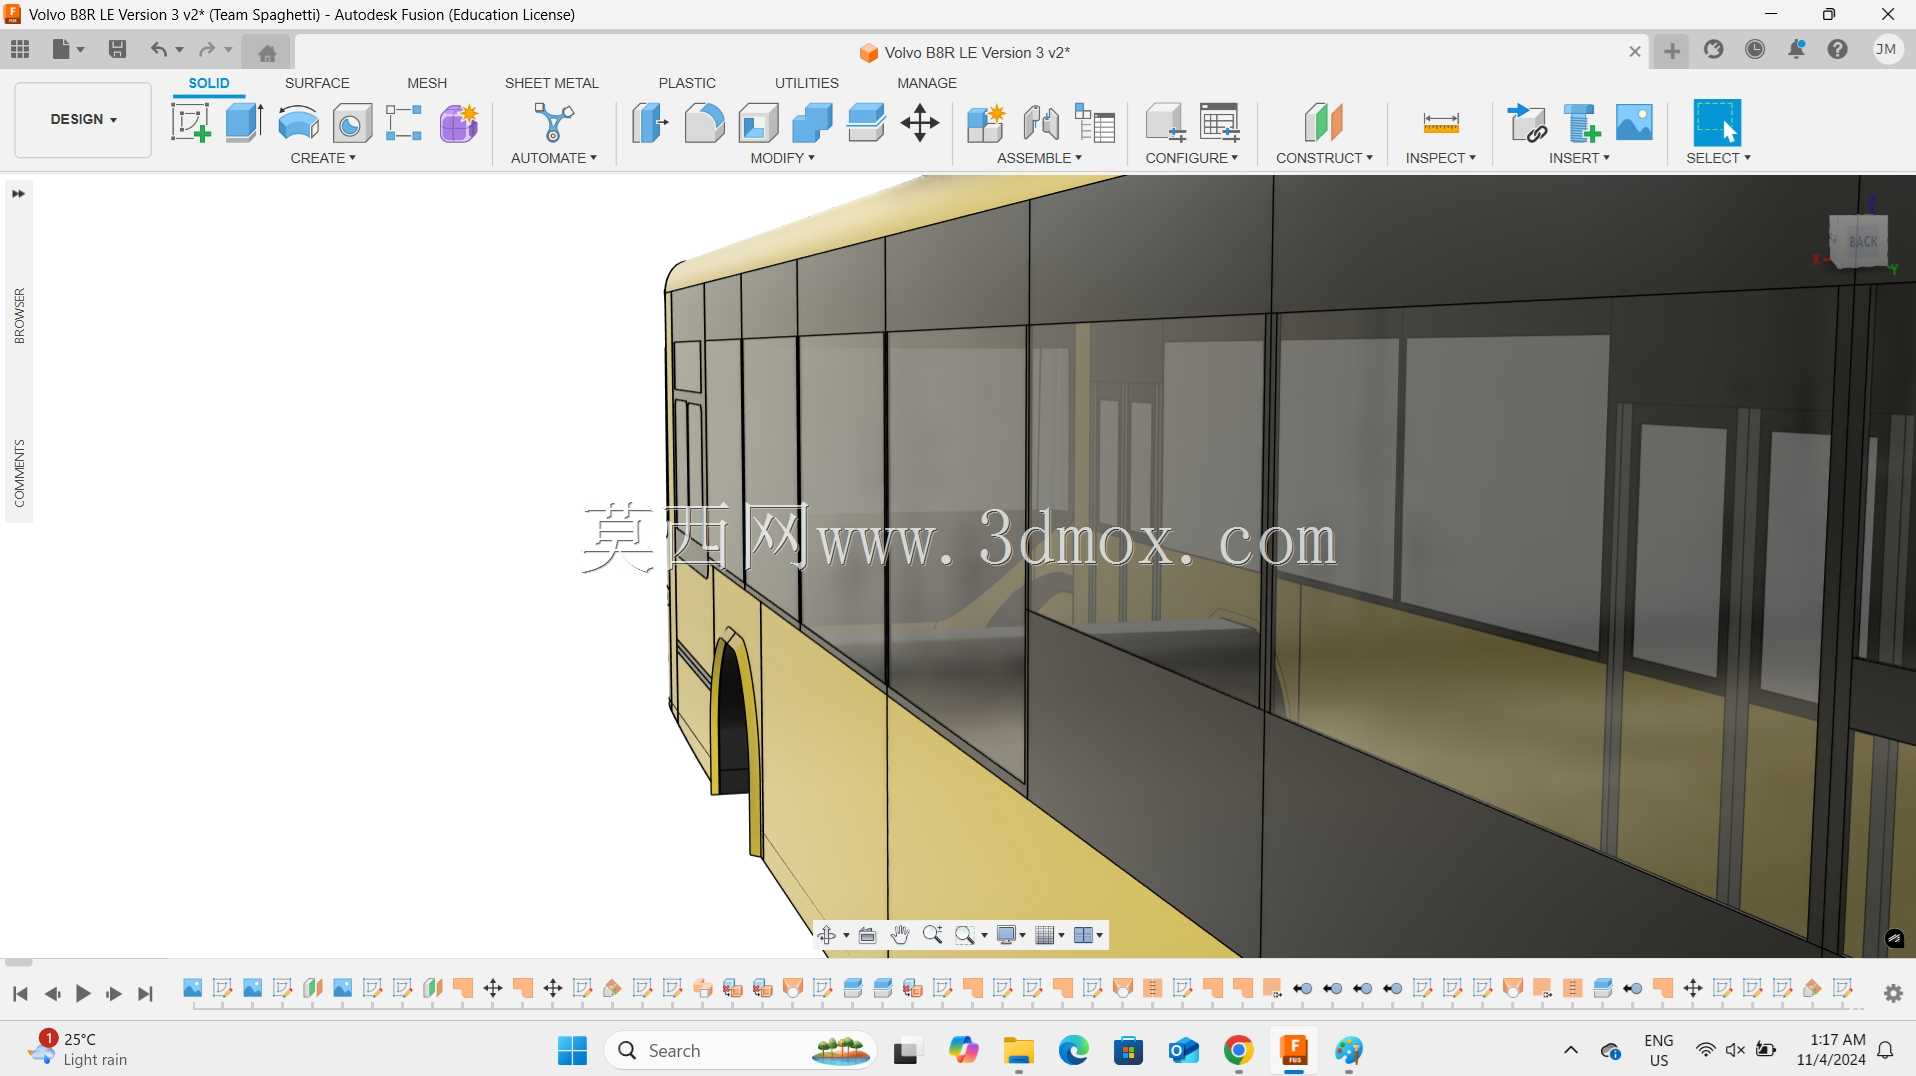Select the Fillet tool
The width and height of the screenshot is (1916, 1076).
pos(704,123)
